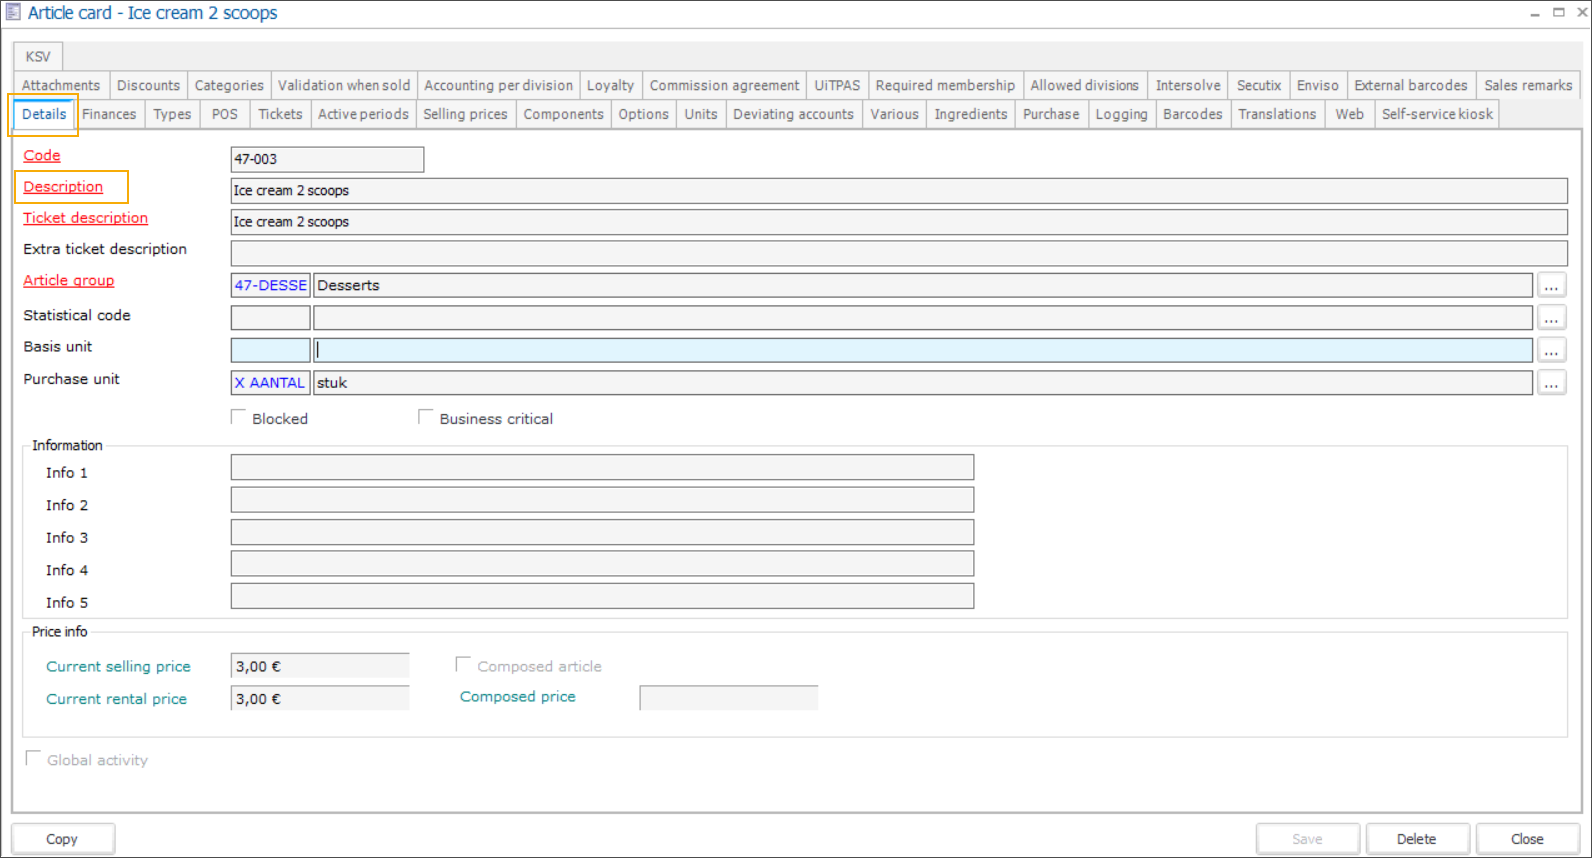The image size is (1592, 858).
Task: Open Article group lookup ellipsis button
Action: tap(1551, 286)
